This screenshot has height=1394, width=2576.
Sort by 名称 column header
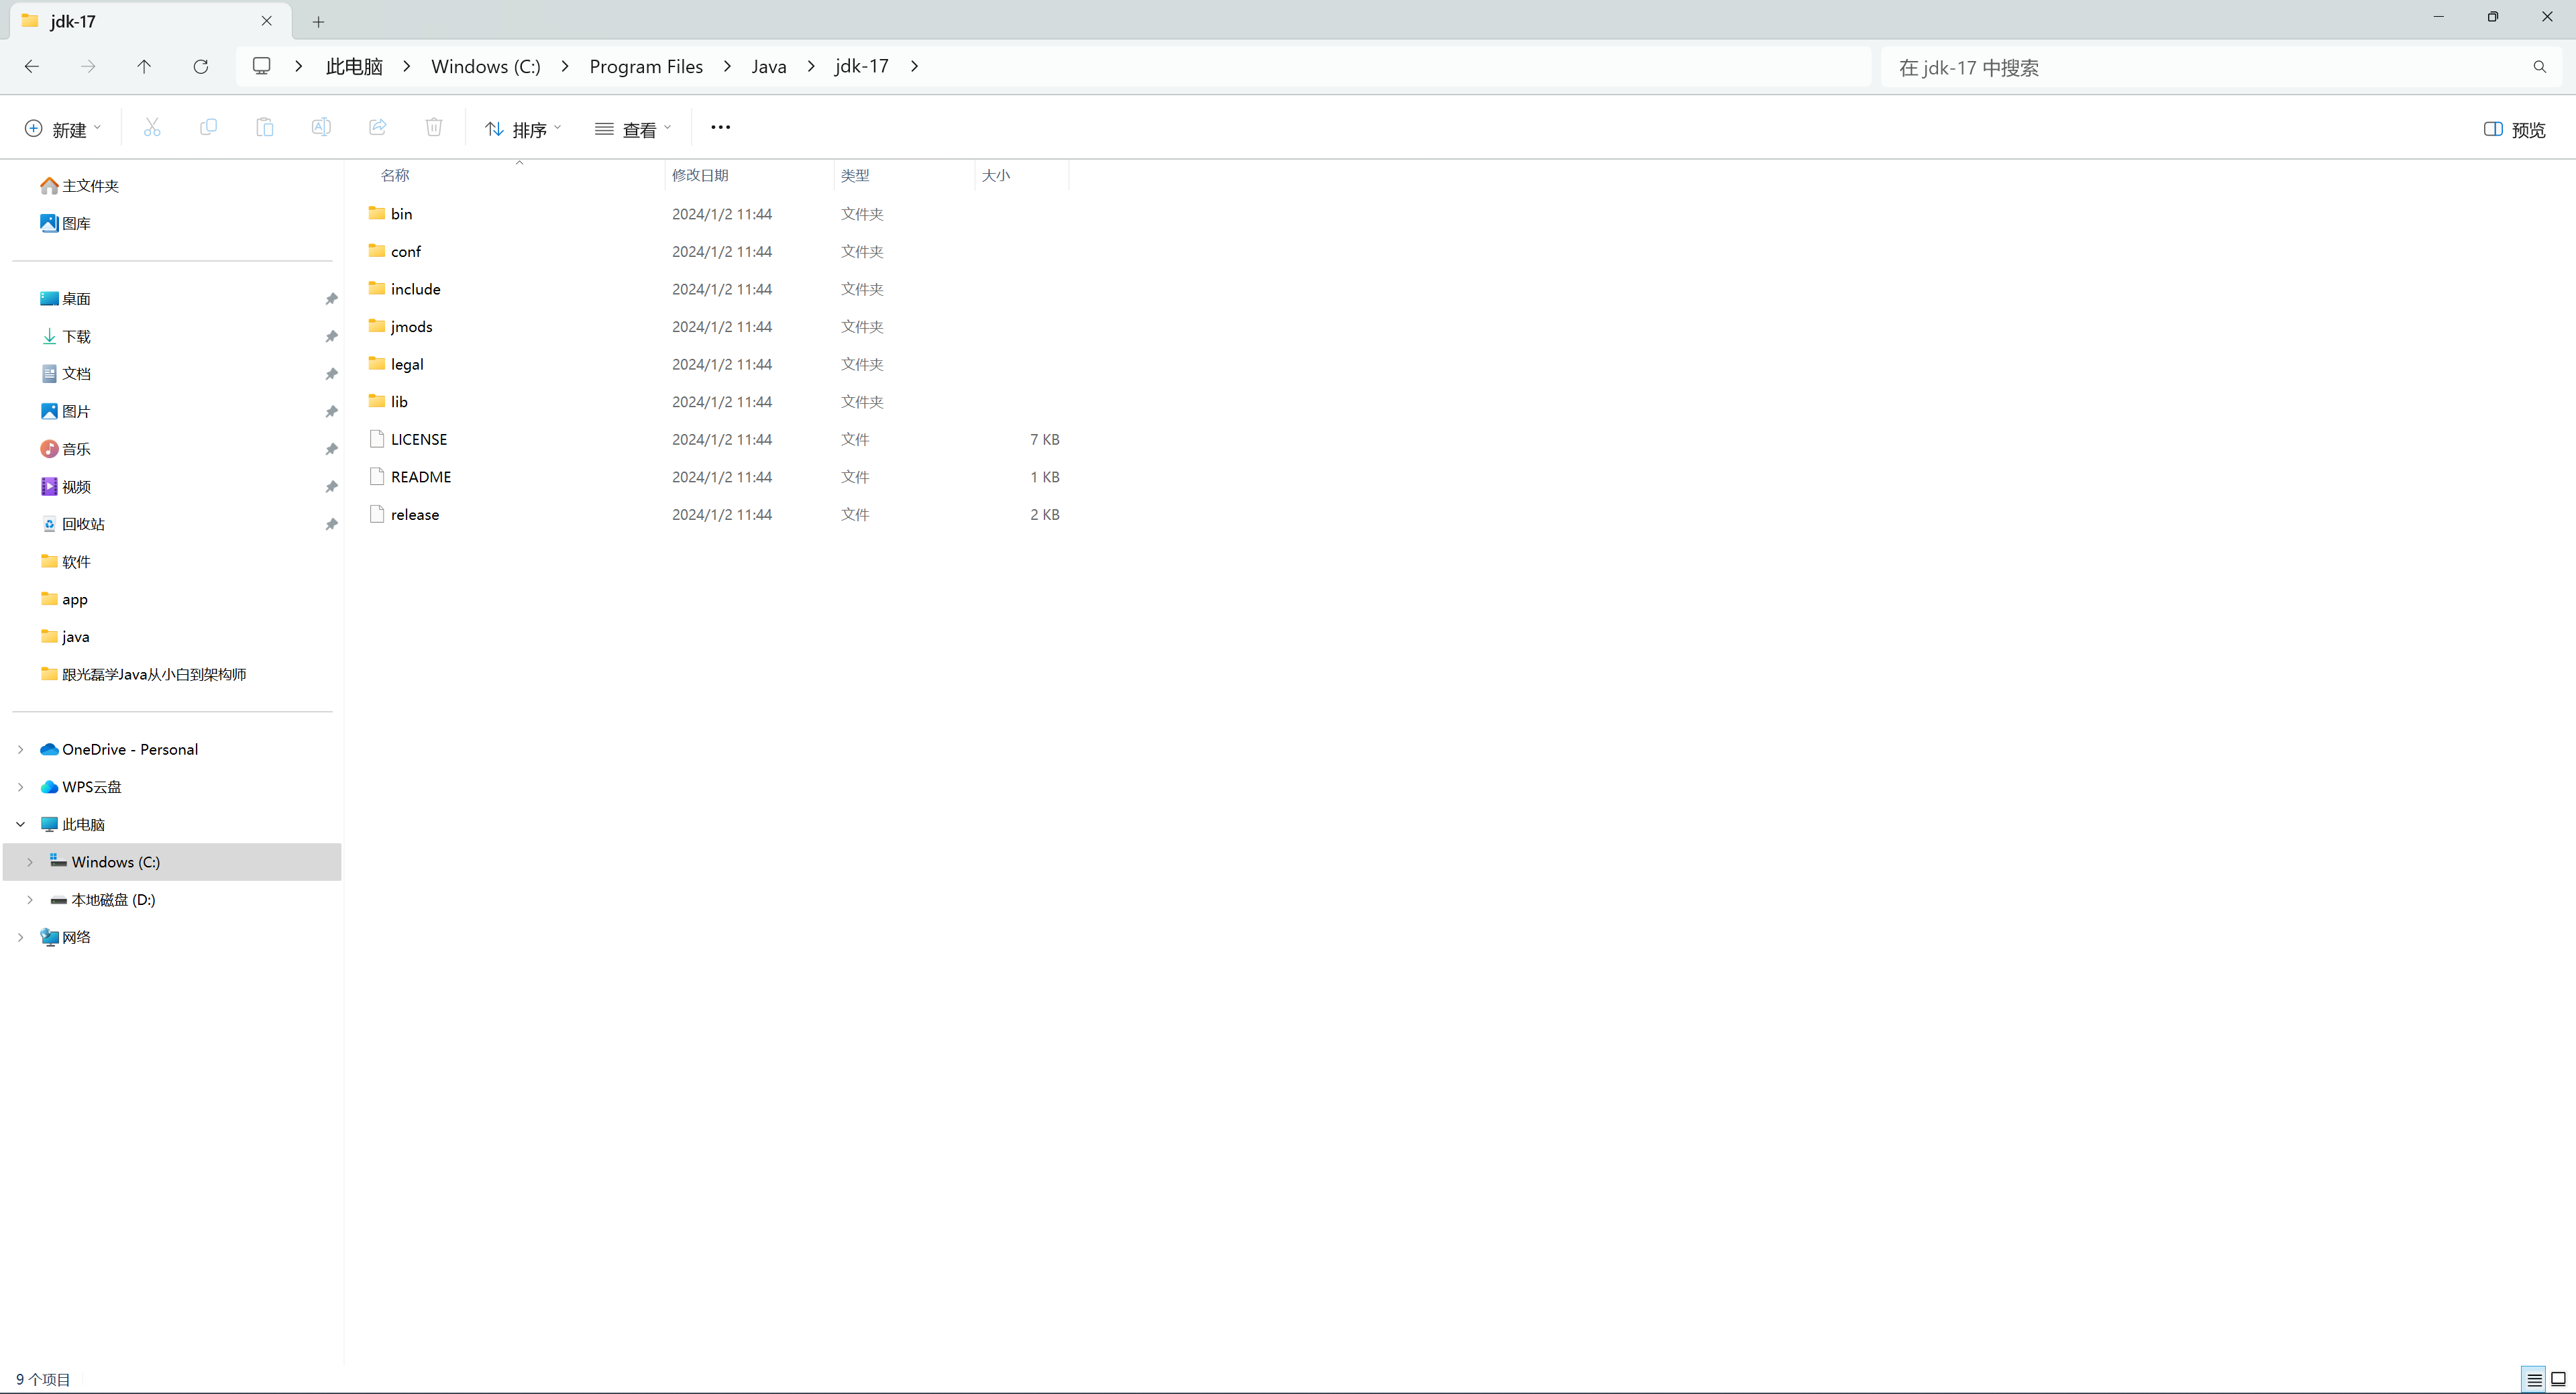[395, 175]
